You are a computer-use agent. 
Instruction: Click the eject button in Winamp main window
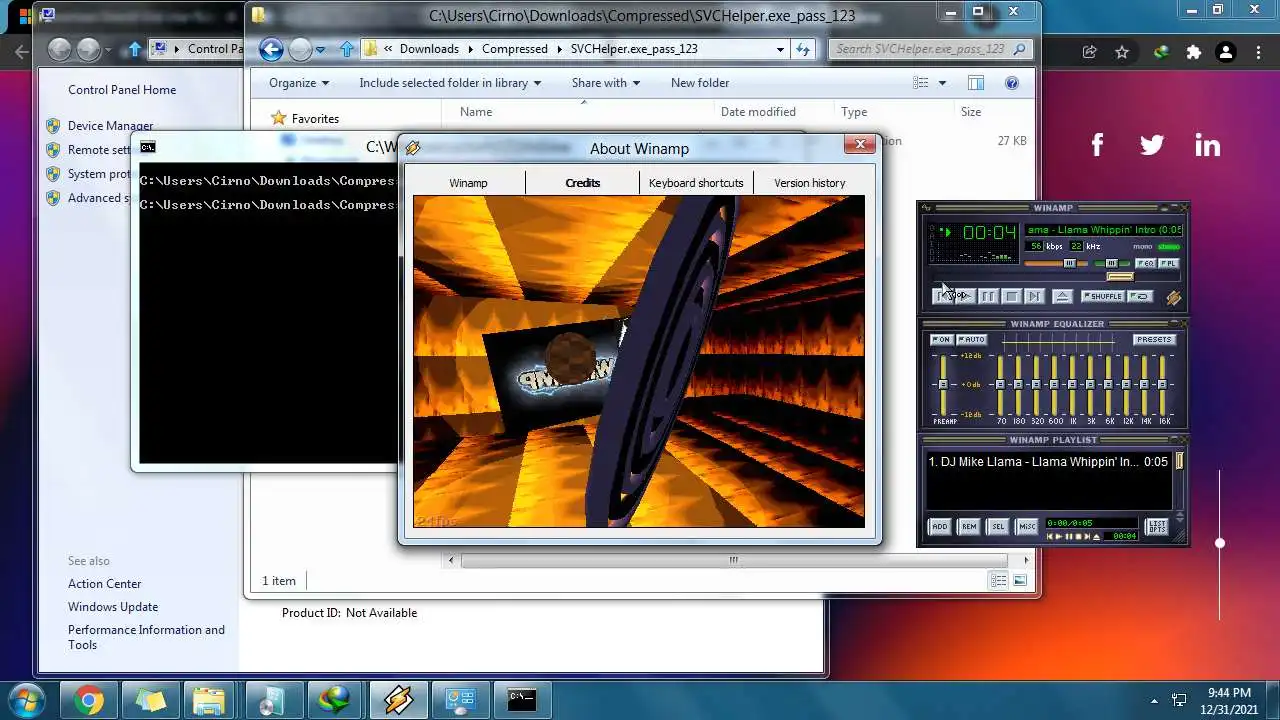coord(1062,296)
